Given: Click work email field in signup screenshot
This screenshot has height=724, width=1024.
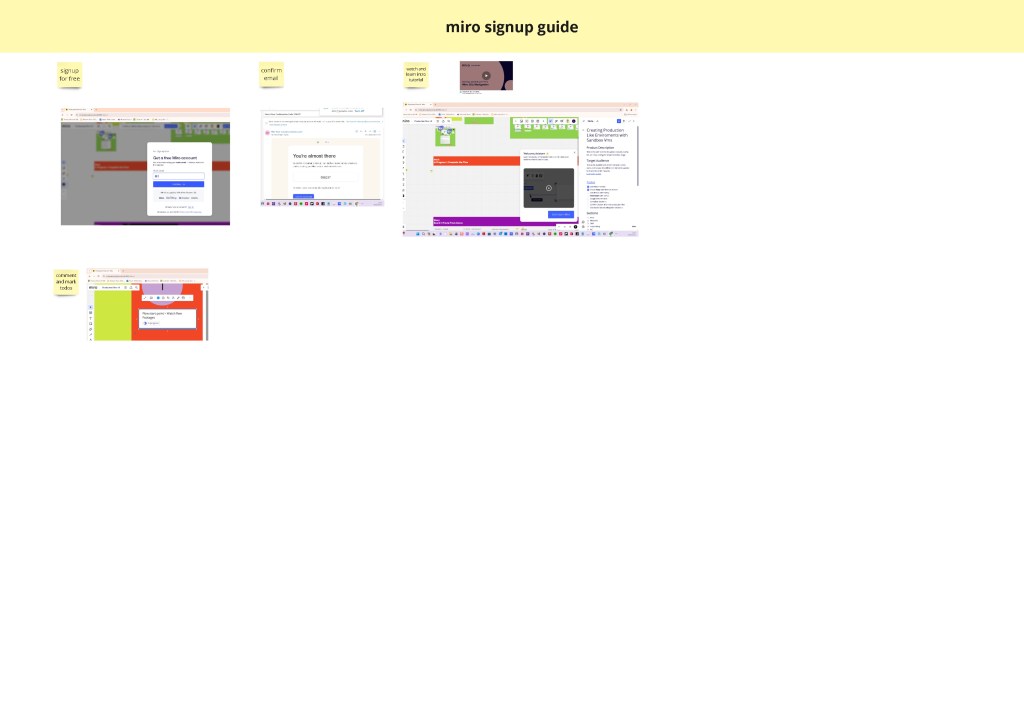Looking at the screenshot, I should (x=178, y=176).
